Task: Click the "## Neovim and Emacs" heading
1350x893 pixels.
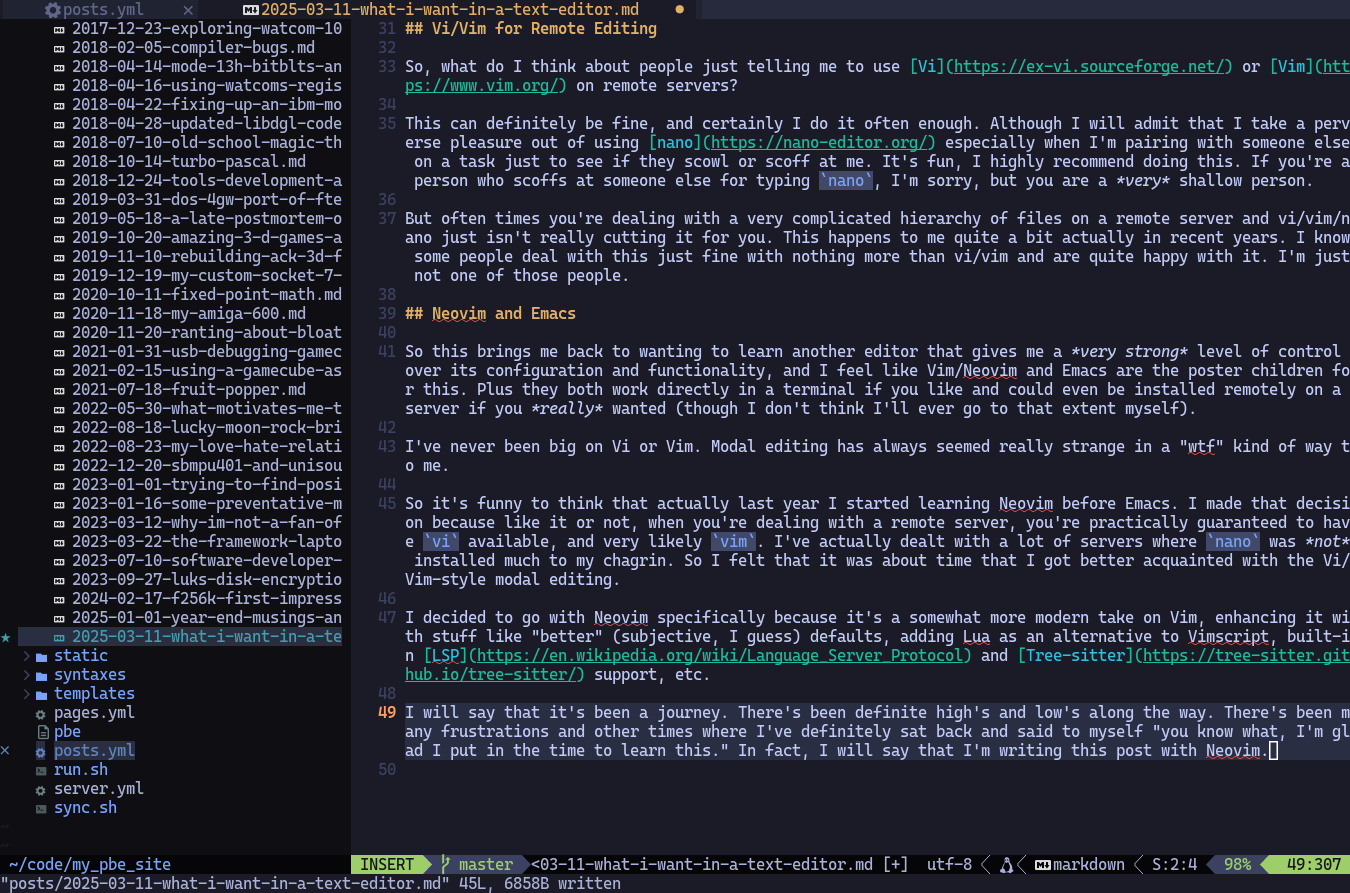Action: (490, 314)
